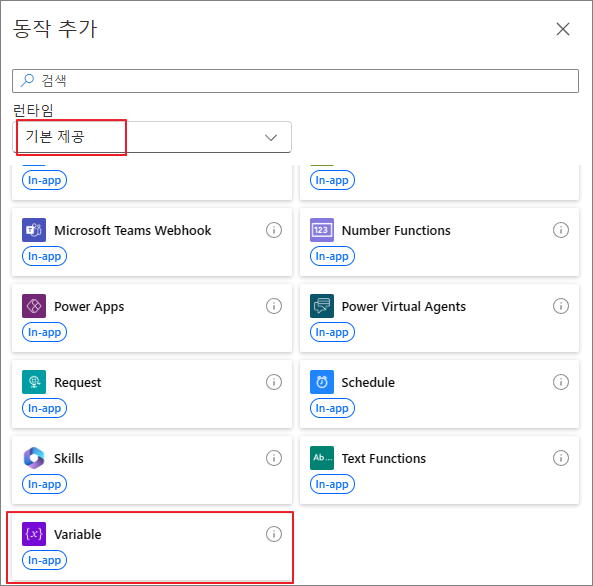Click the 검색 search input field

pos(295,81)
